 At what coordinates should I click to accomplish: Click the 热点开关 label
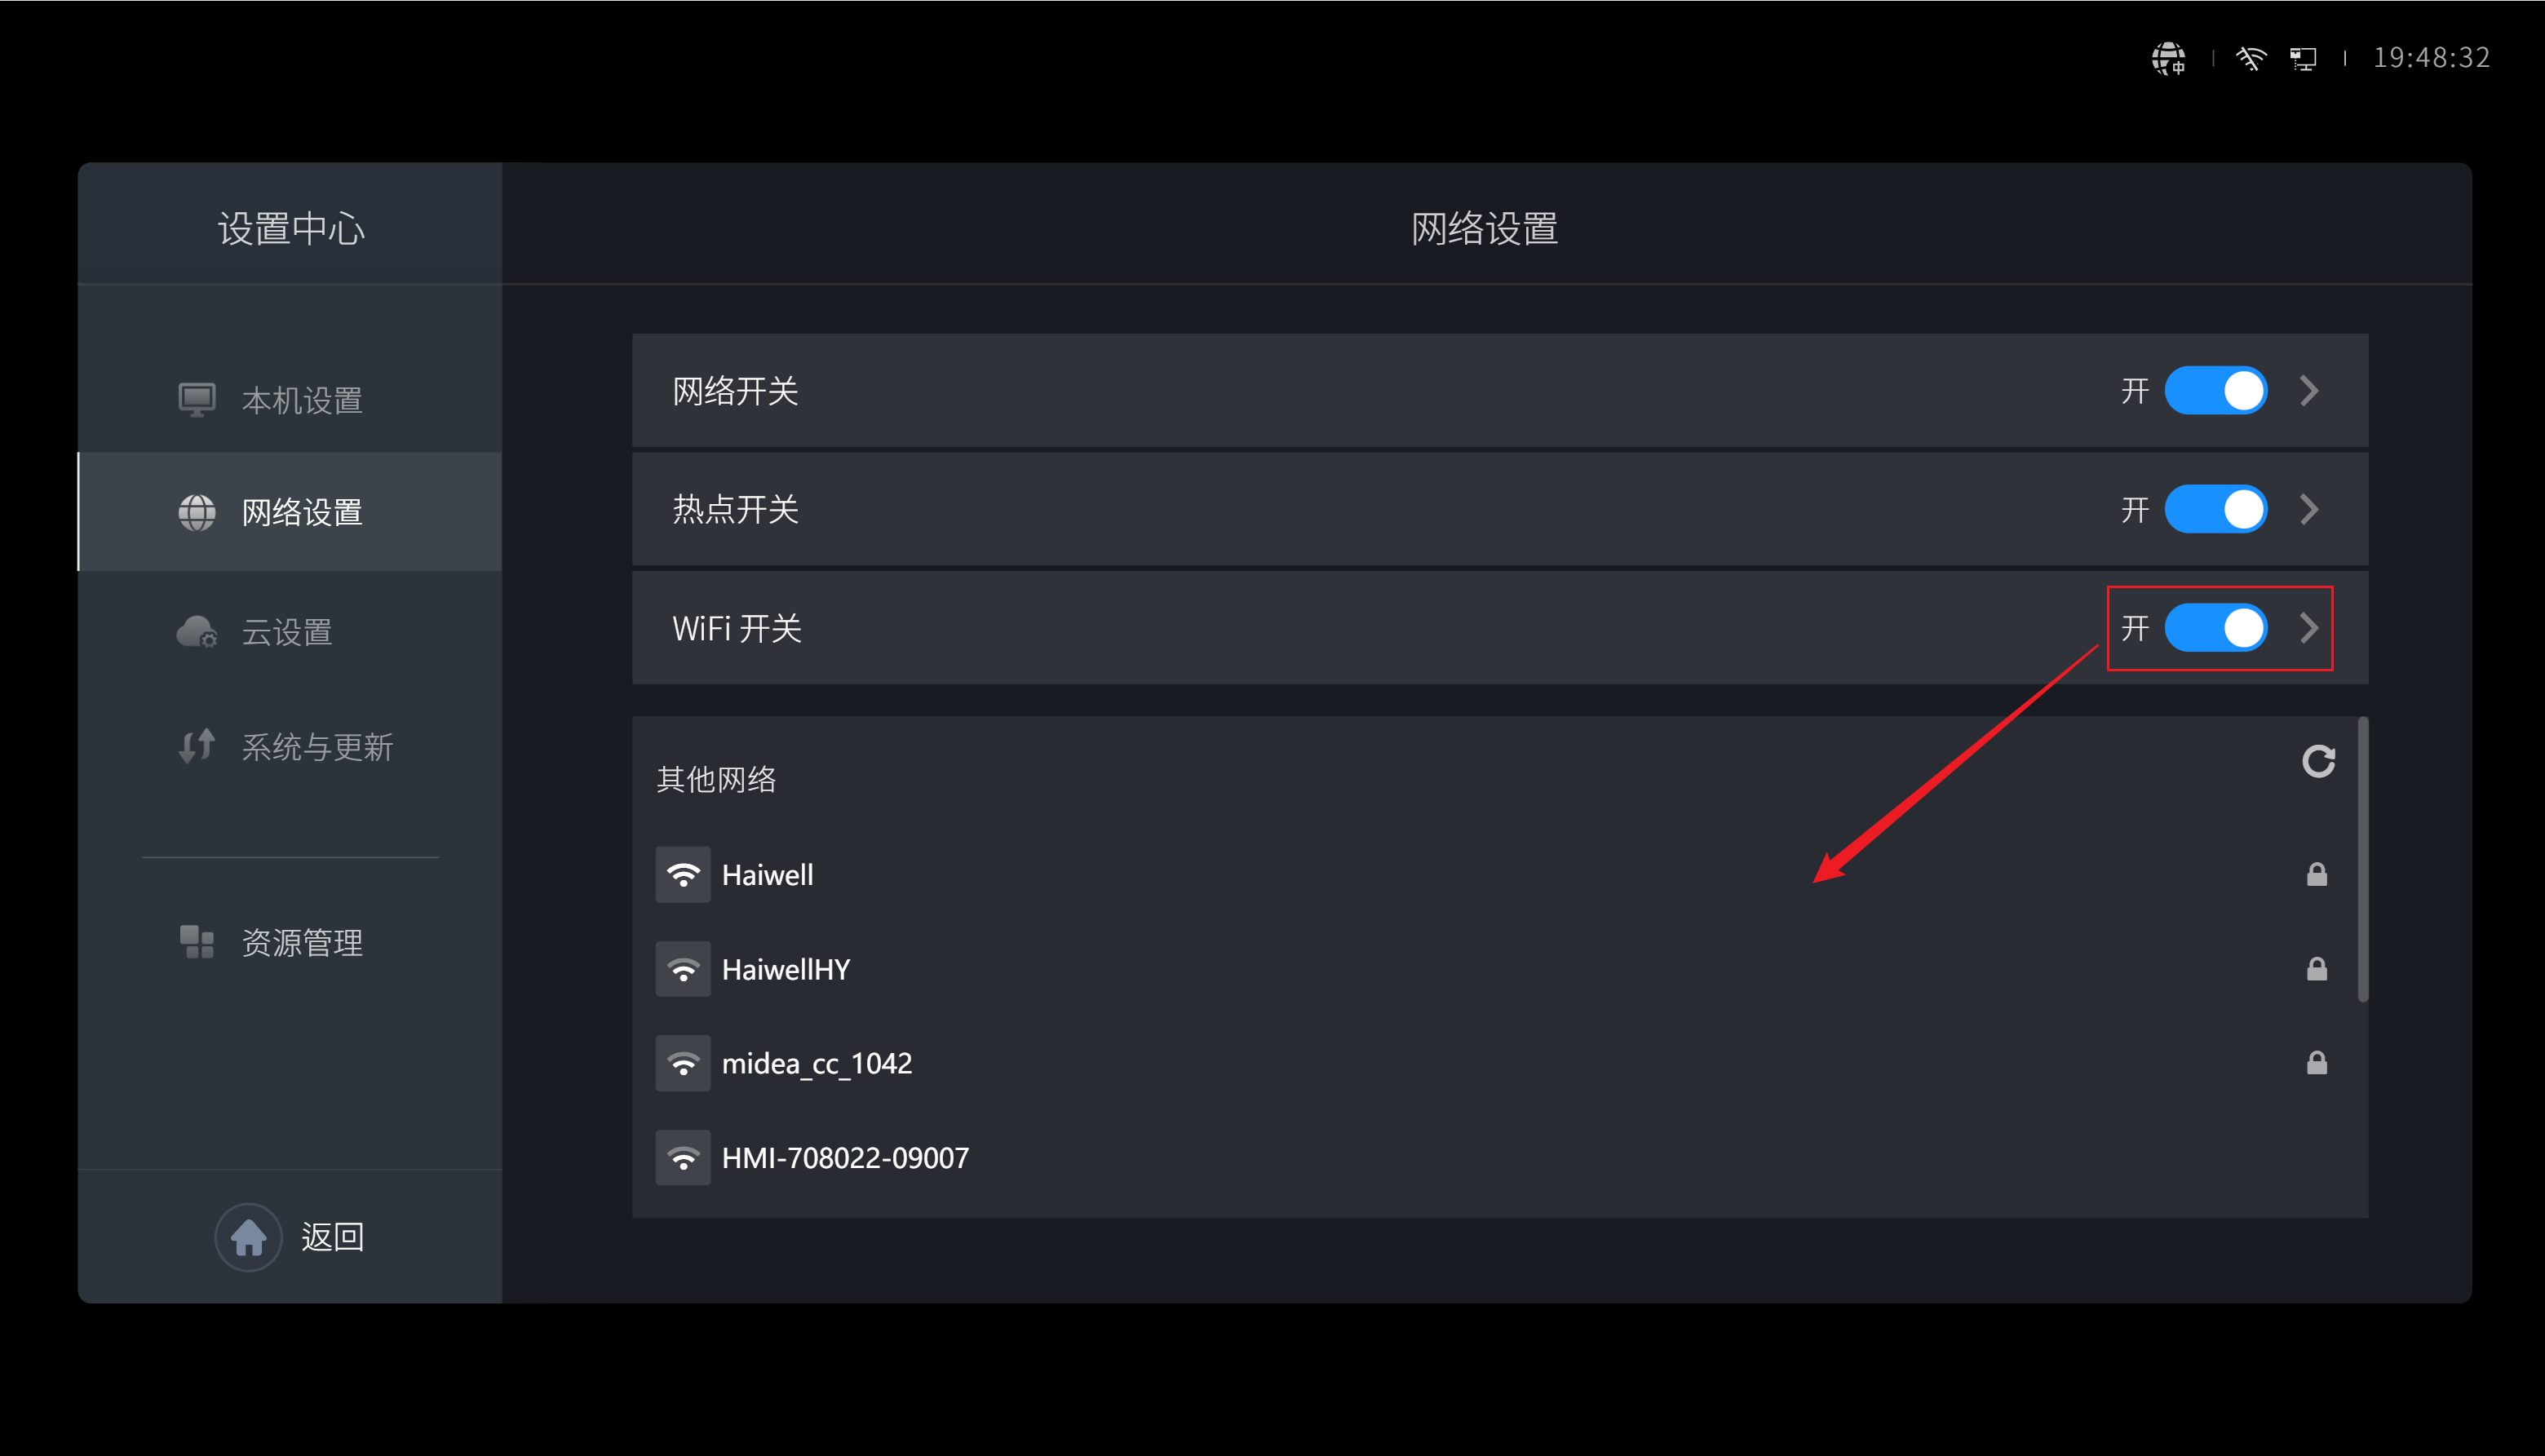(735, 510)
